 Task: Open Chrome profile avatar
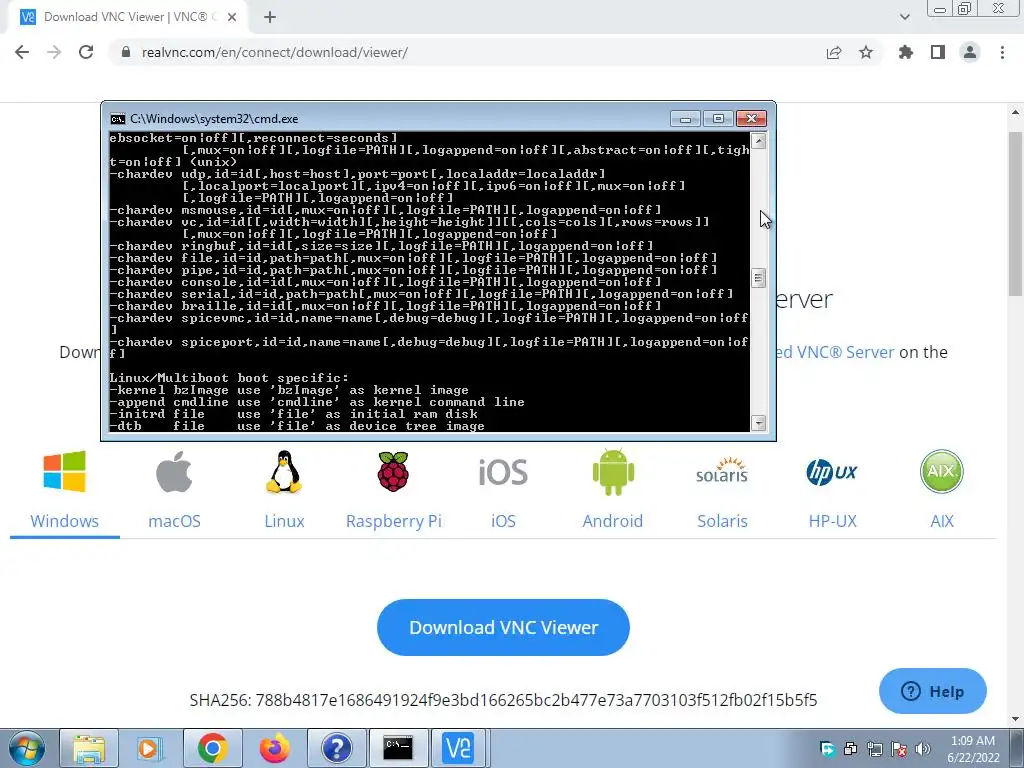pos(970,52)
